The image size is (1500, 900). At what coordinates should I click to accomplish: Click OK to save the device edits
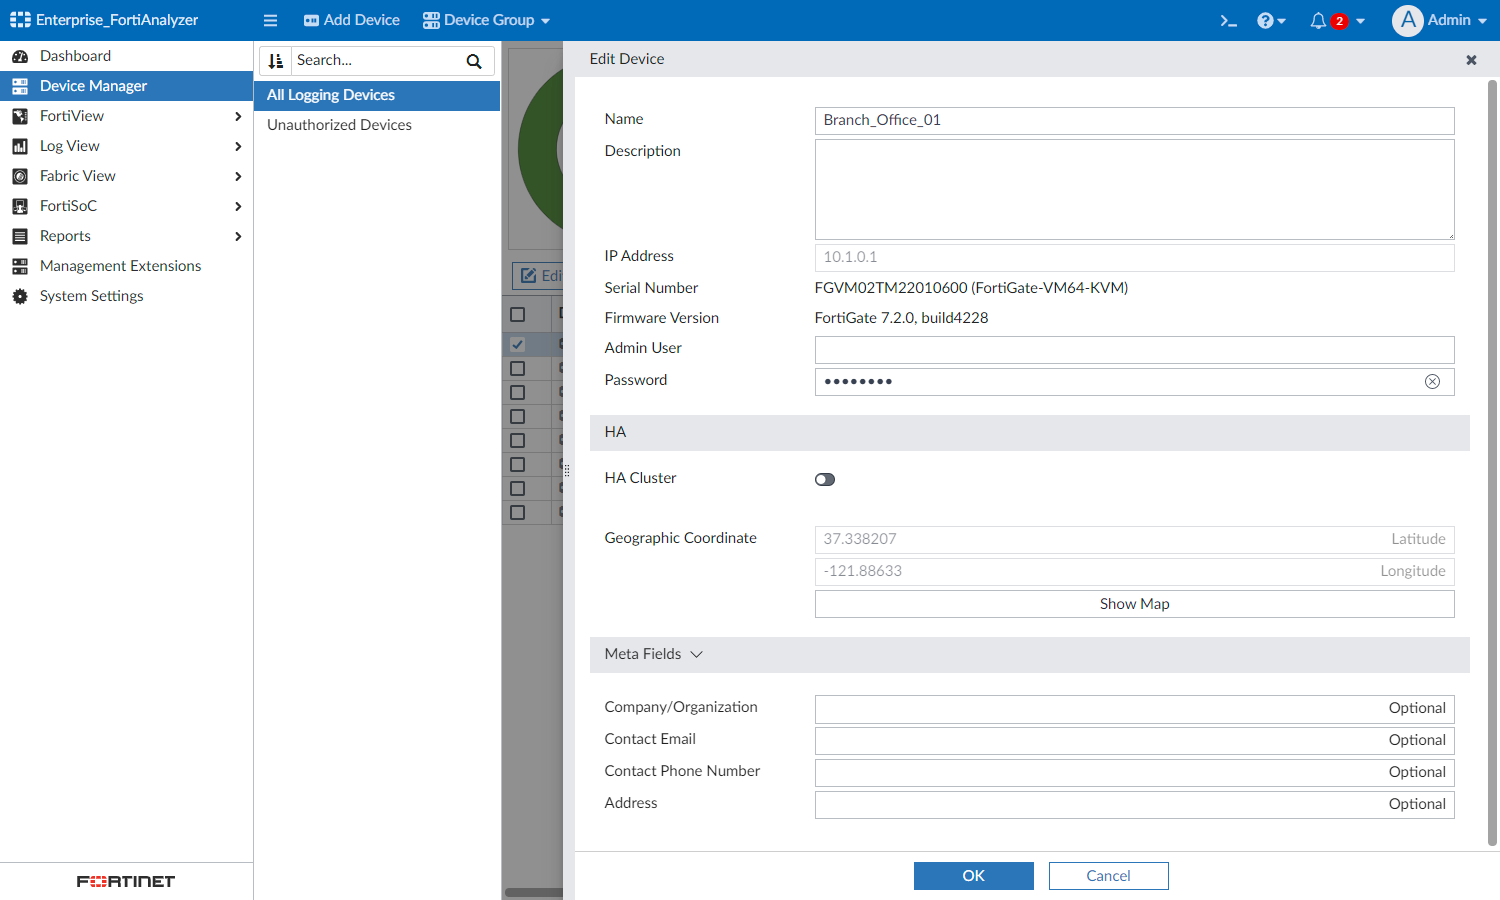pos(973,875)
